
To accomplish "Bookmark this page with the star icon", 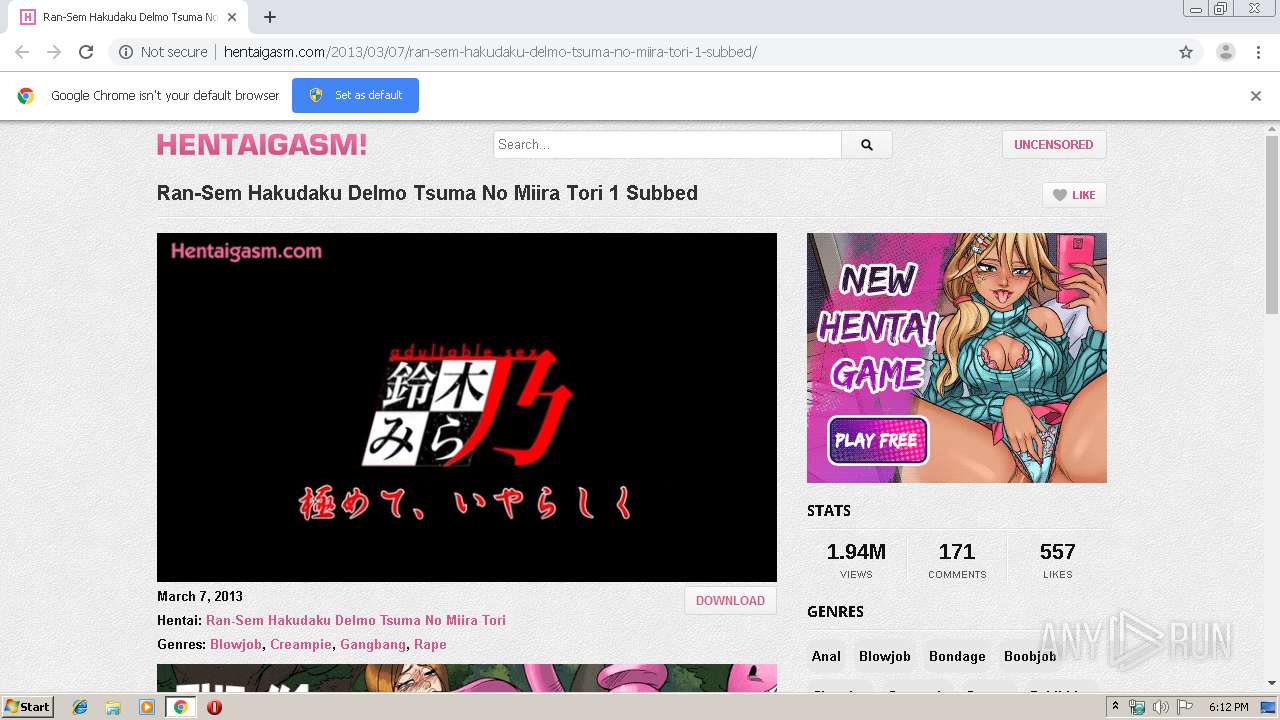I will tap(1186, 52).
